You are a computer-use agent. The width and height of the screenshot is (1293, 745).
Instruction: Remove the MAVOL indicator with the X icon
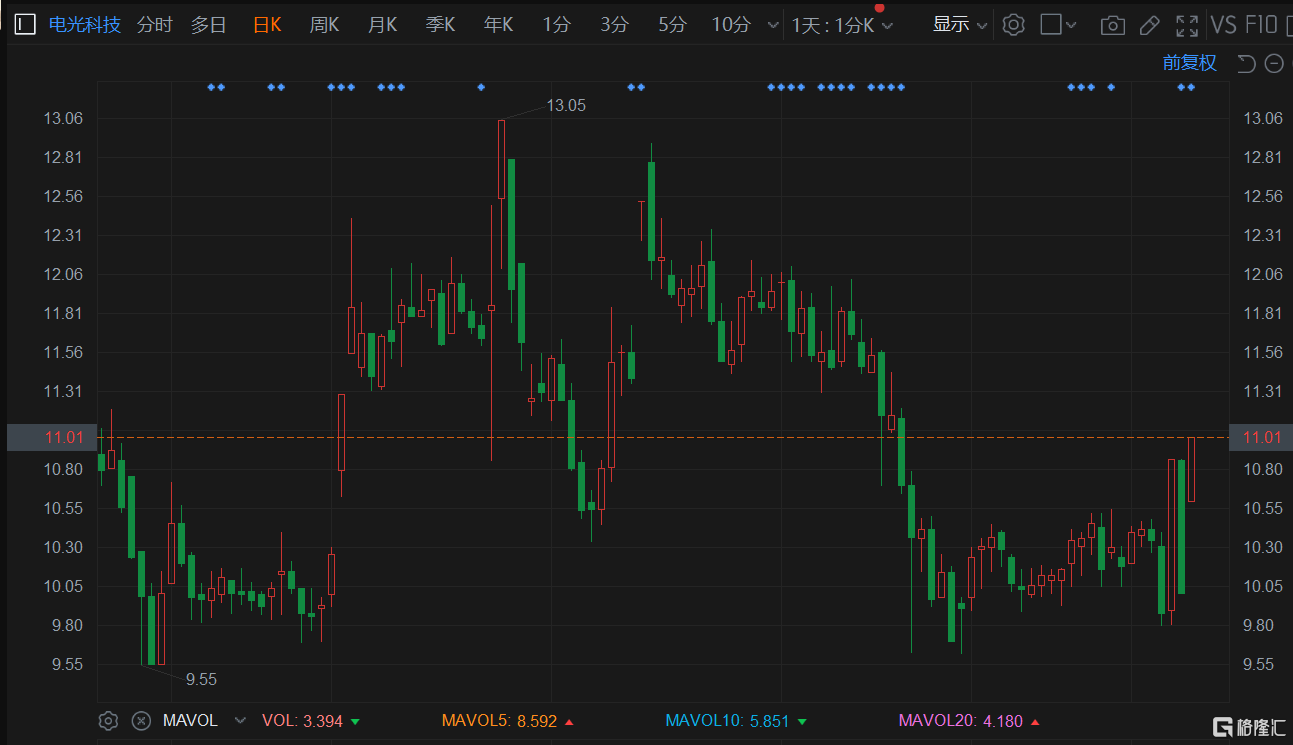(141, 720)
